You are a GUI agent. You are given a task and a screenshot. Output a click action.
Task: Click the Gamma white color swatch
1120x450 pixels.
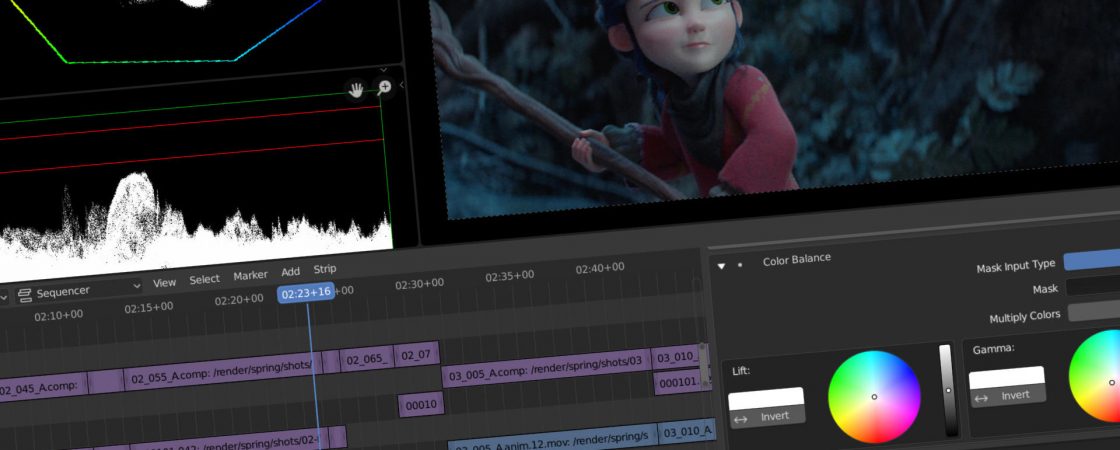point(1006,378)
